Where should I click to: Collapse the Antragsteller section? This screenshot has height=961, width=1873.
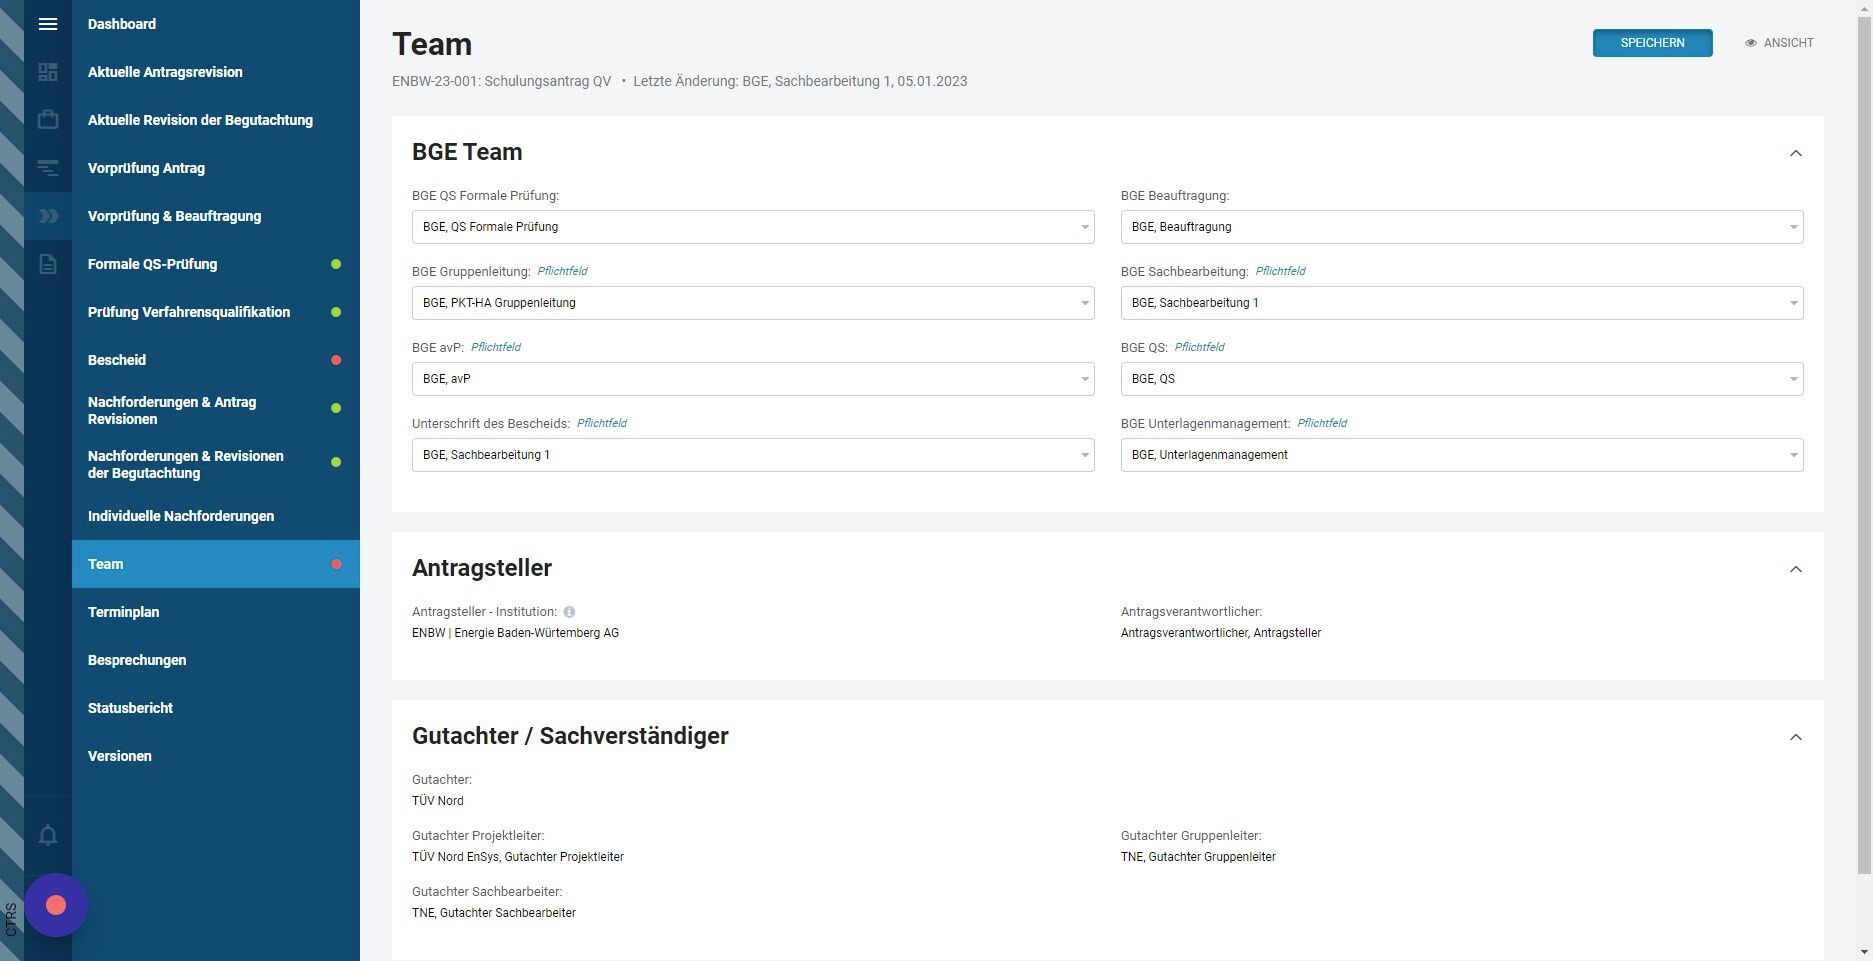coord(1796,569)
